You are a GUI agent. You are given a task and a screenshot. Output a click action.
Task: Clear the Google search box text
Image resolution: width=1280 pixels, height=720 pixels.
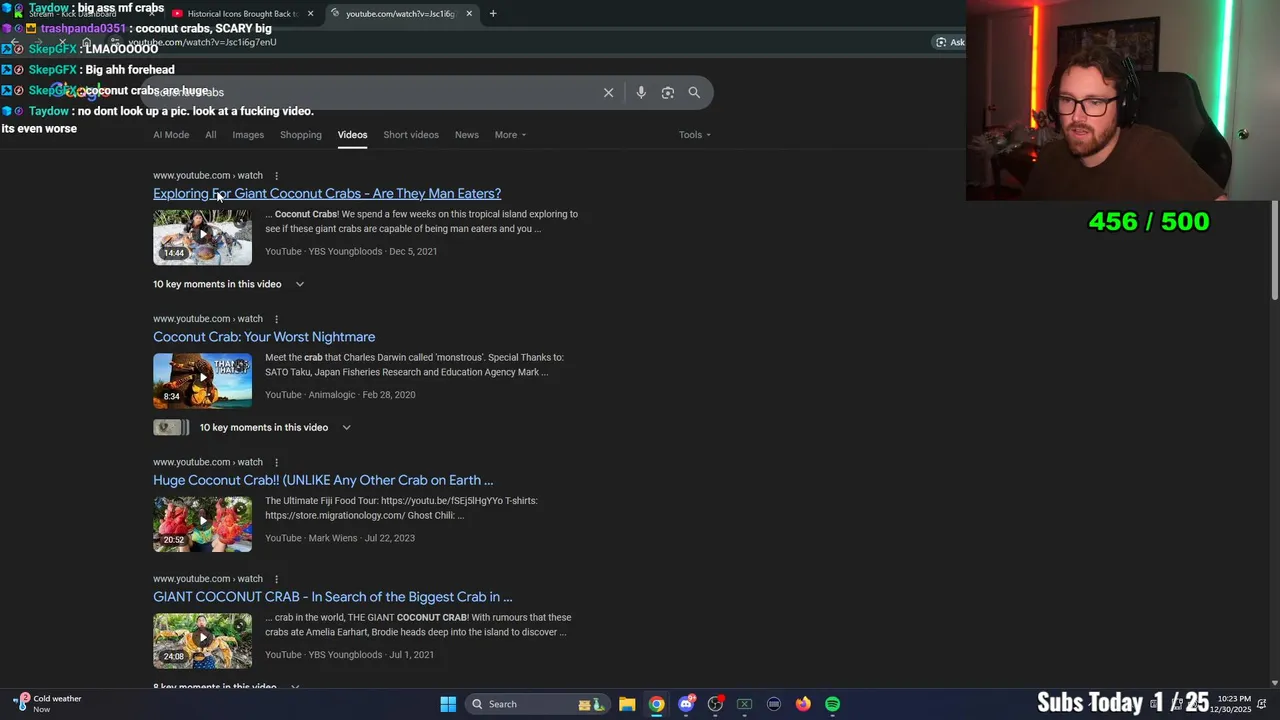[608, 92]
